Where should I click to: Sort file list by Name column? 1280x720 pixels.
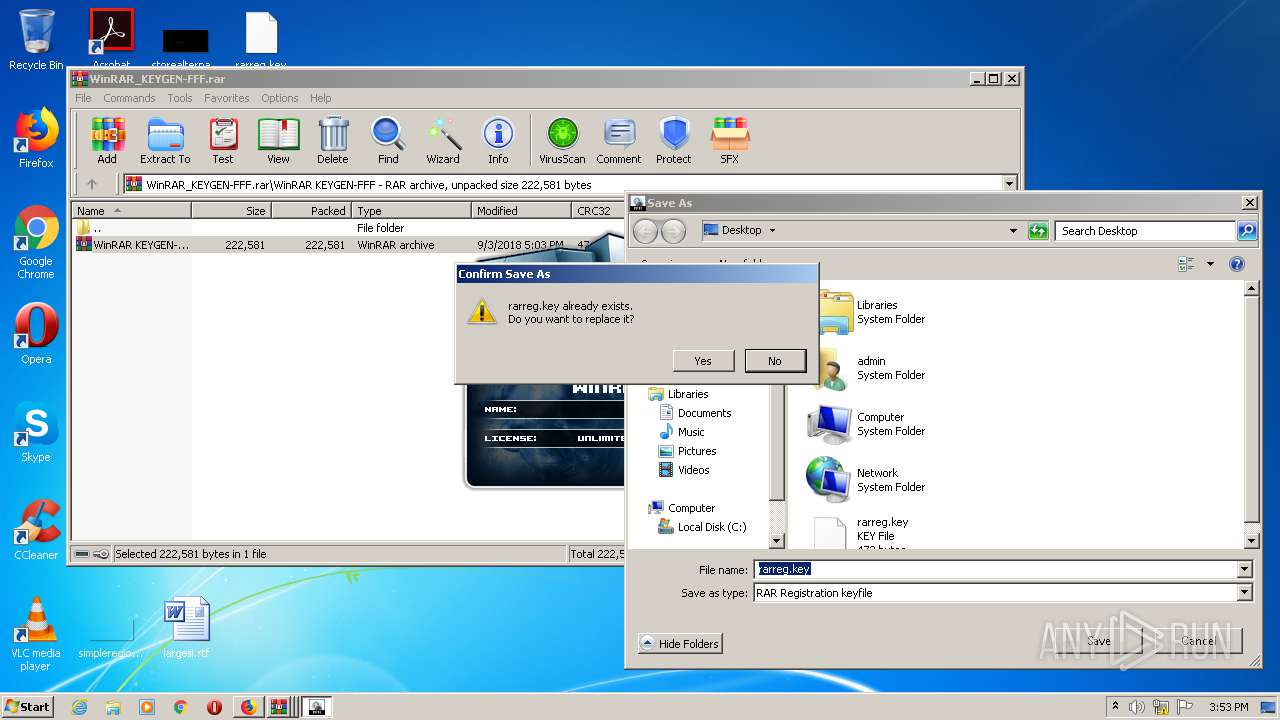131,211
